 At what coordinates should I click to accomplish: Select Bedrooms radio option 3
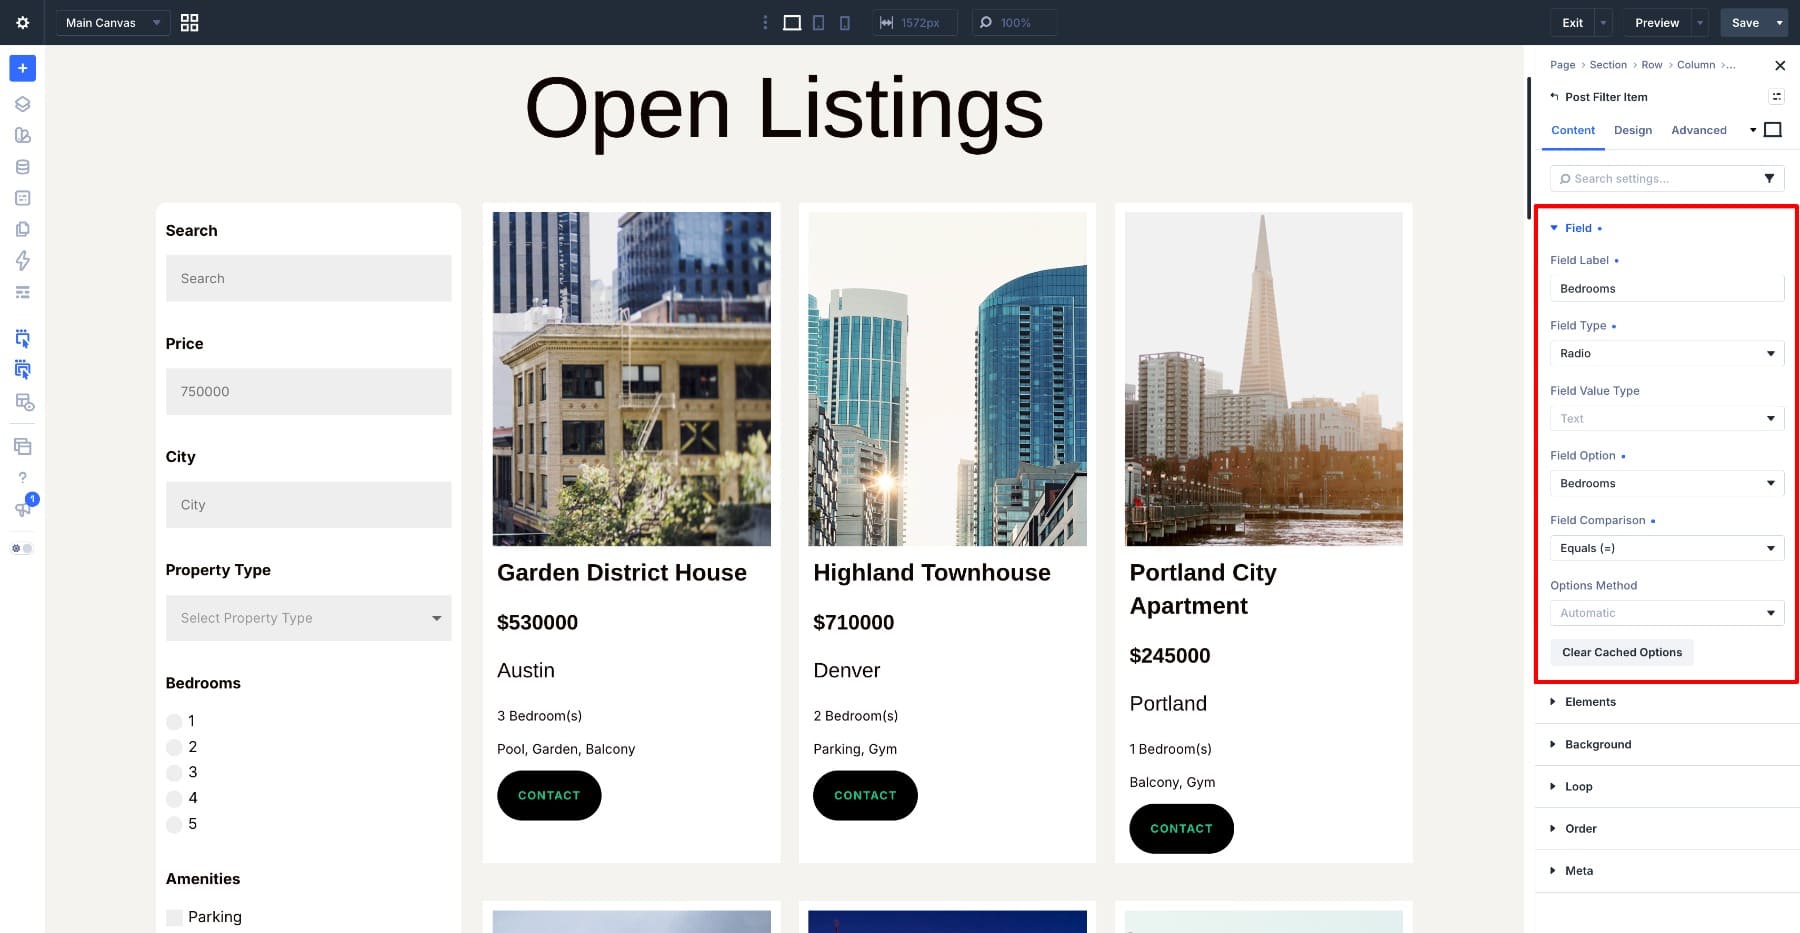coord(174,772)
